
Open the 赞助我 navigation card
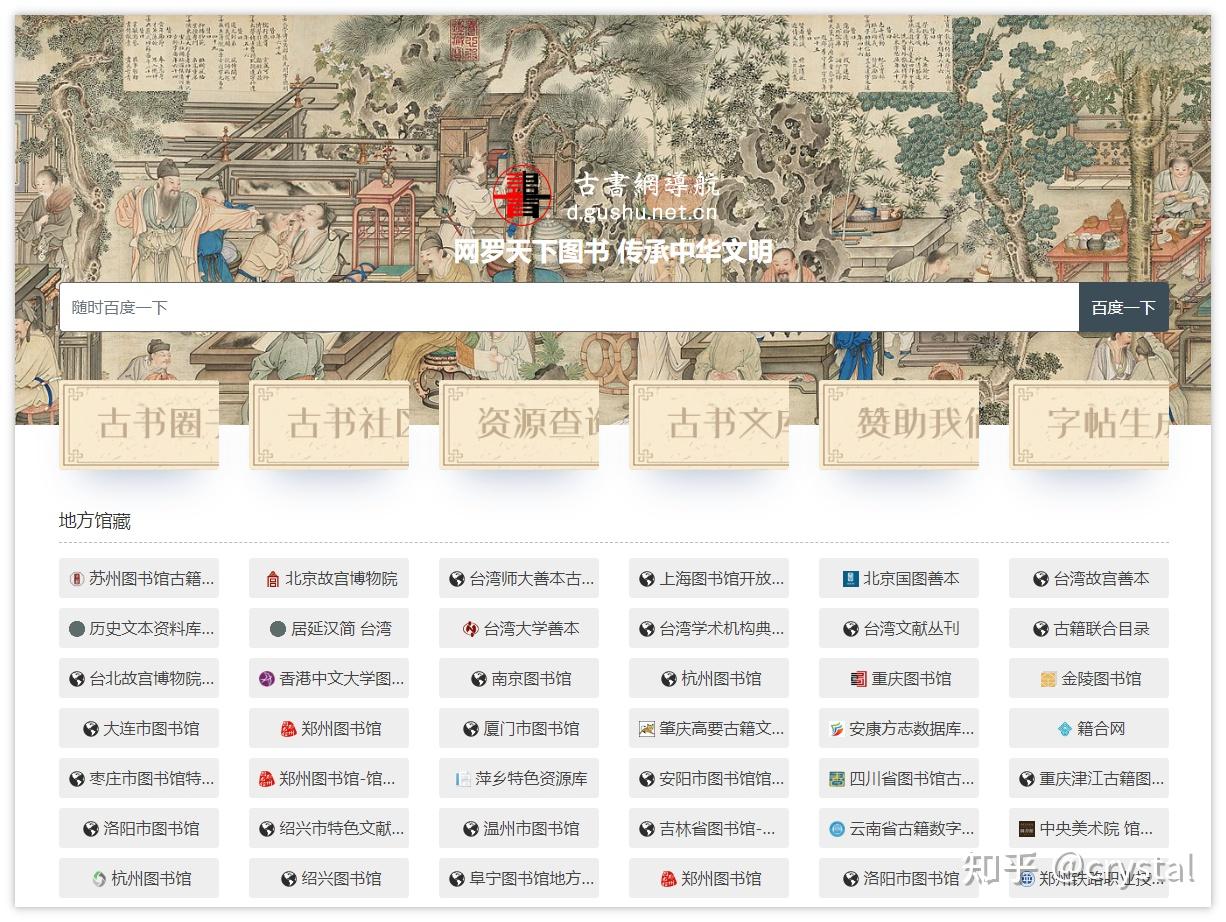coord(899,425)
